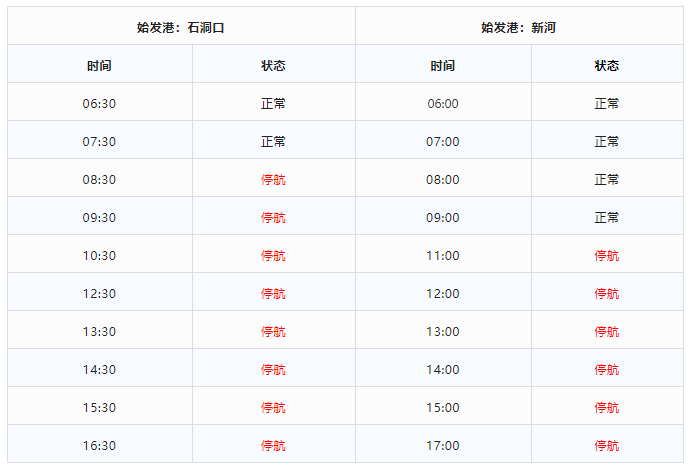Screen dimensions: 697x471
Task: Click the 12:30 departure time
Action: click(99, 293)
